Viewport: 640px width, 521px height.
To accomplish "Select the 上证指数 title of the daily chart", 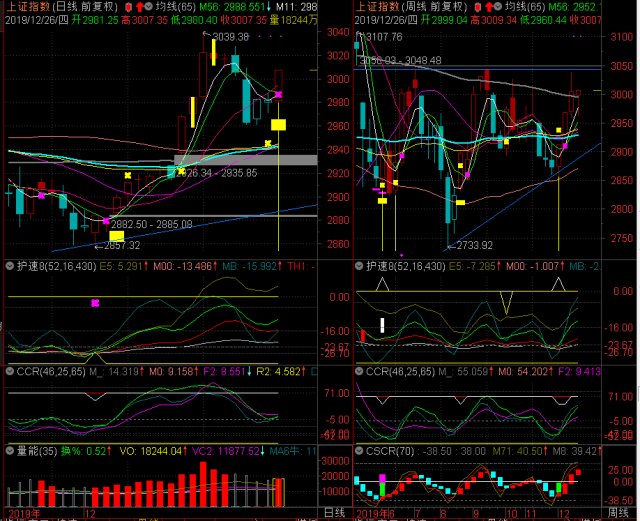I will (28, 6).
